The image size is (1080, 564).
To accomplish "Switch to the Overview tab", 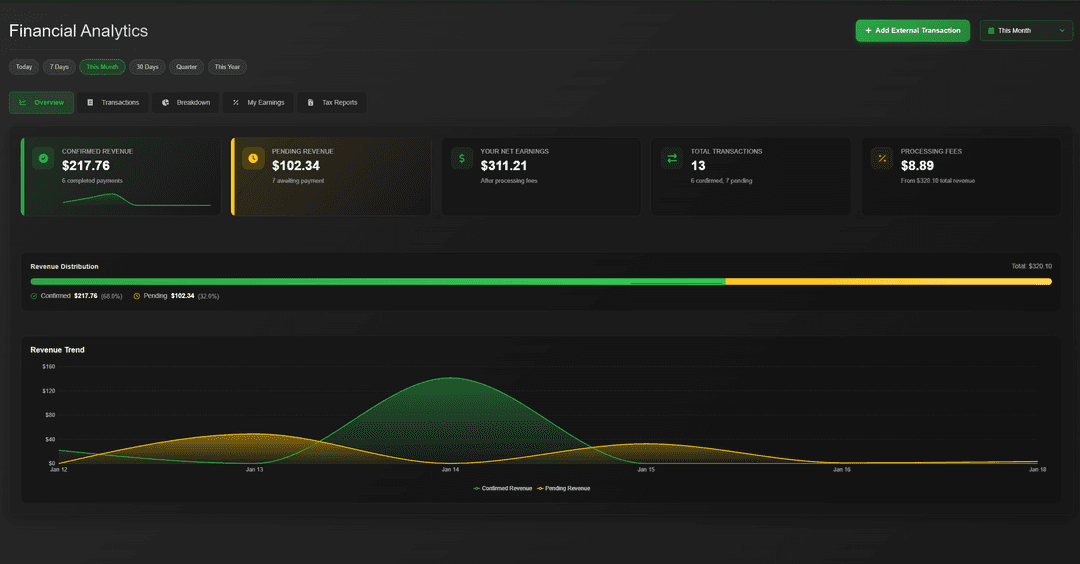I will point(41,103).
